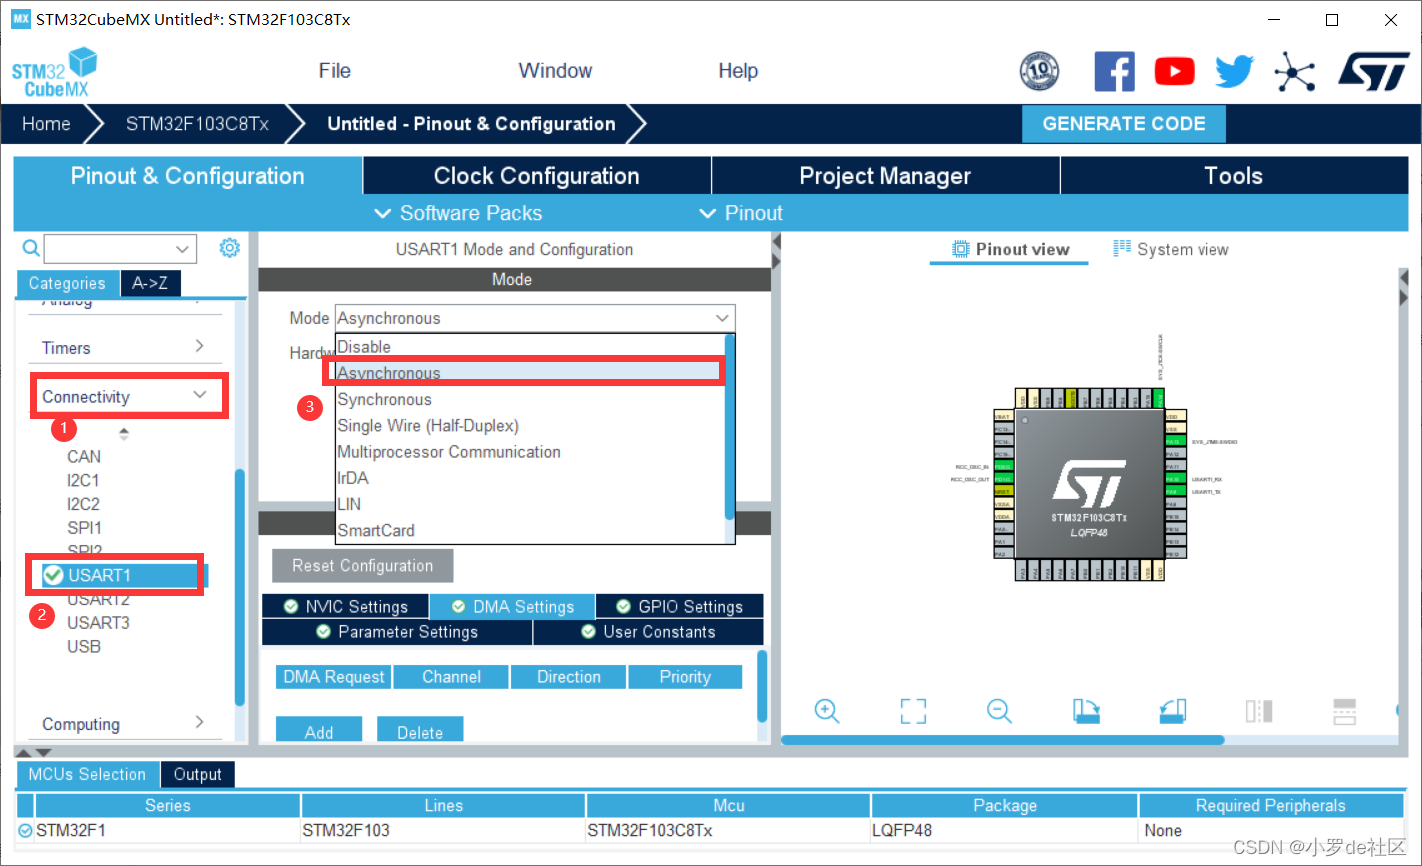This screenshot has height=866, width=1422.
Task: Click the zoom out magnifier icon
Action: click(x=999, y=711)
